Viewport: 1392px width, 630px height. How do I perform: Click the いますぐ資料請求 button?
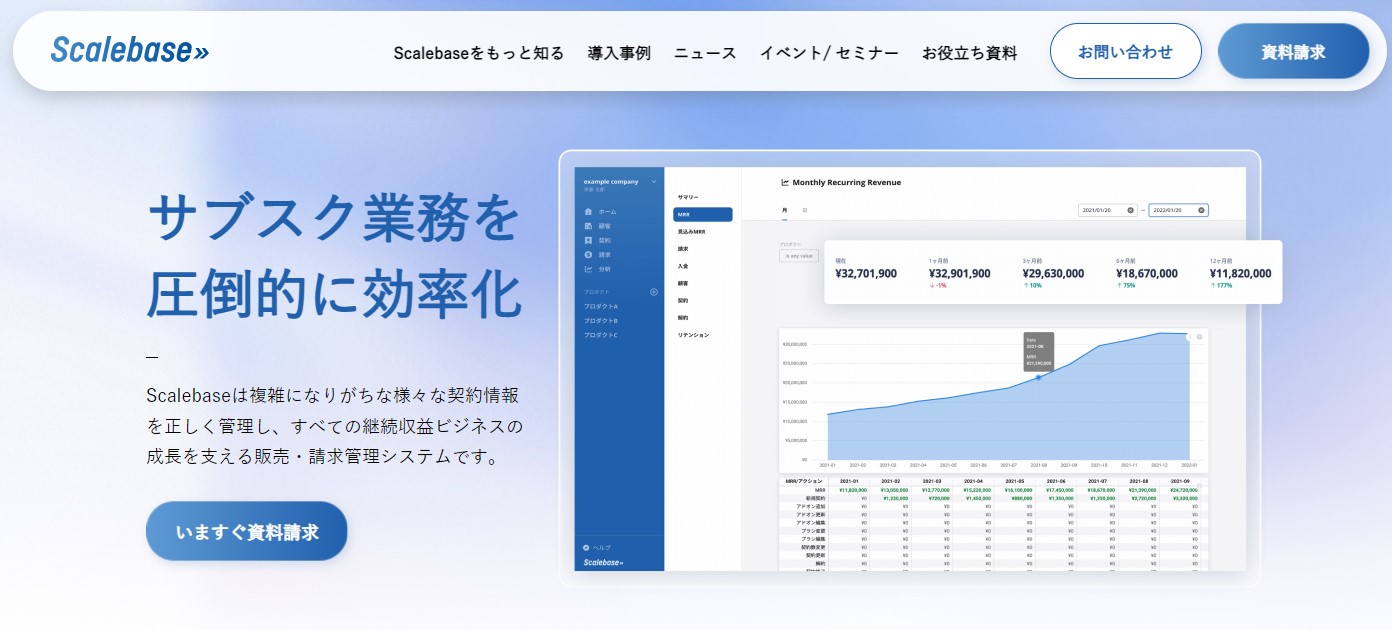point(246,532)
